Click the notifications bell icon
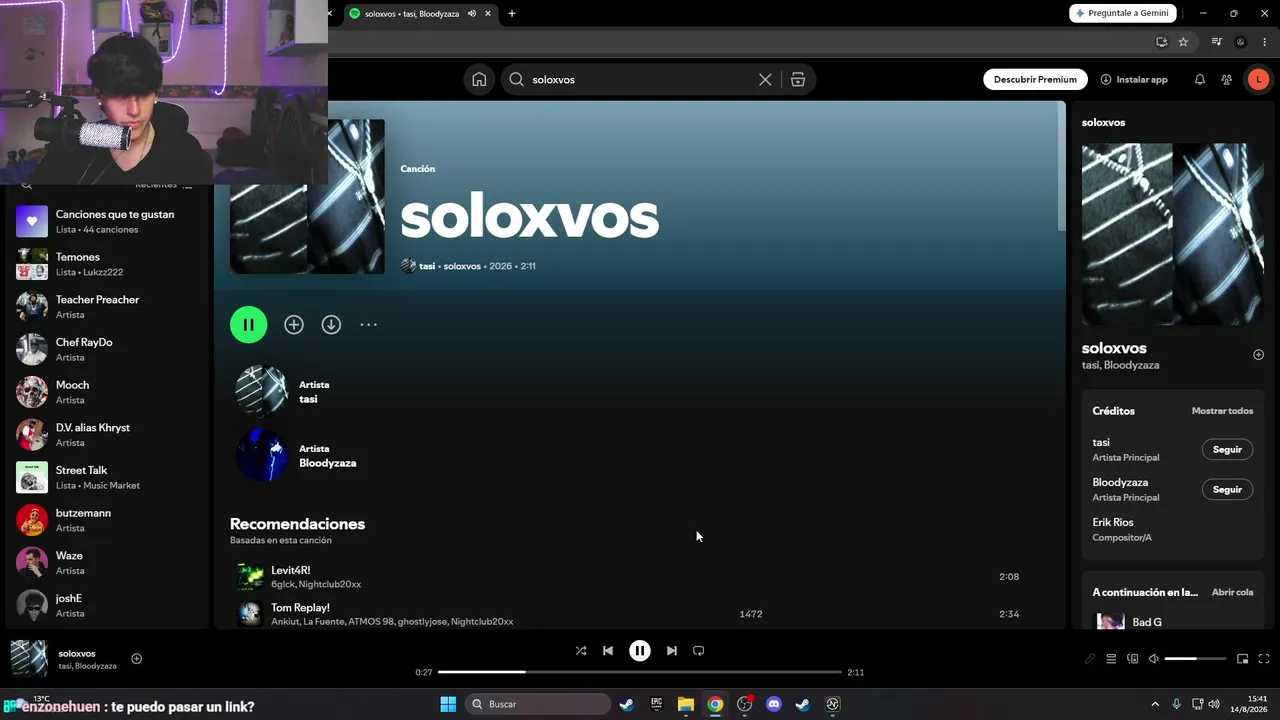Viewport: 1280px width, 720px height. pyautogui.click(x=1200, y=80)
